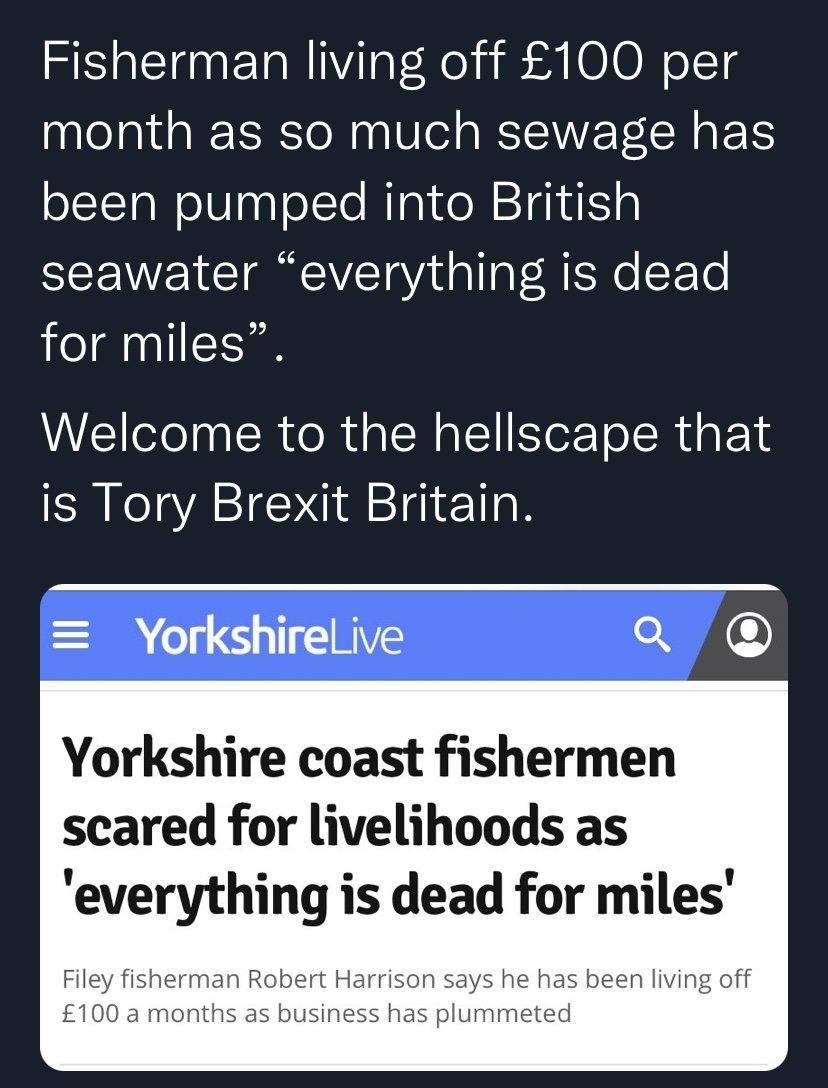Click the divider line beneath the article summary
The image size is (828, 1088).
pos(414,1064)
